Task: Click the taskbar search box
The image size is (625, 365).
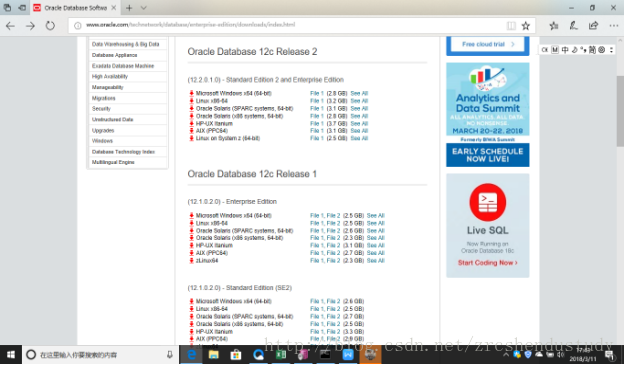Action: click(101, 355)
